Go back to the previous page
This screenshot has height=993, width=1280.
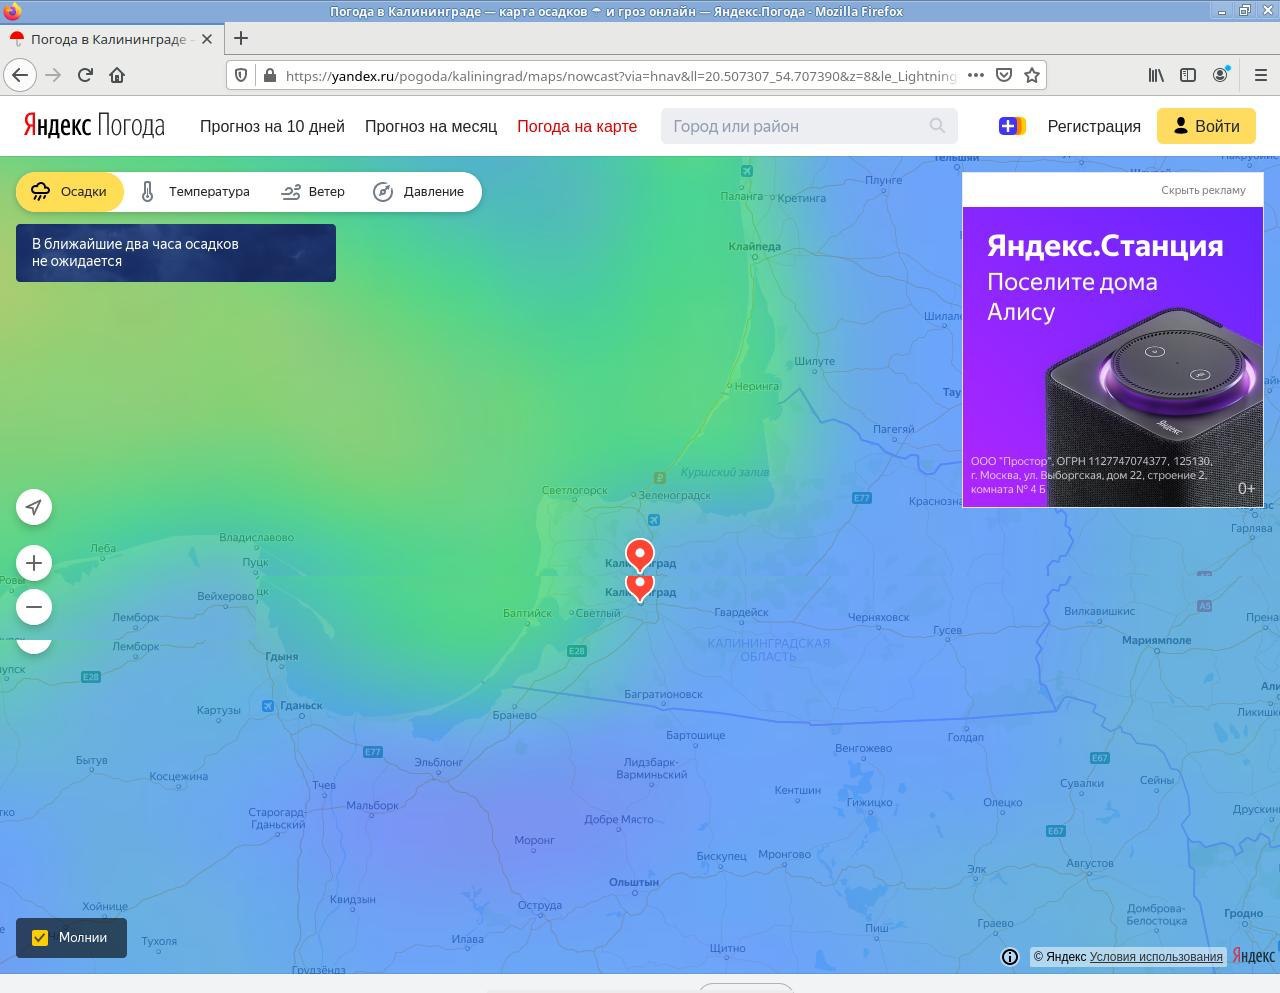click(x=20, y=75)
